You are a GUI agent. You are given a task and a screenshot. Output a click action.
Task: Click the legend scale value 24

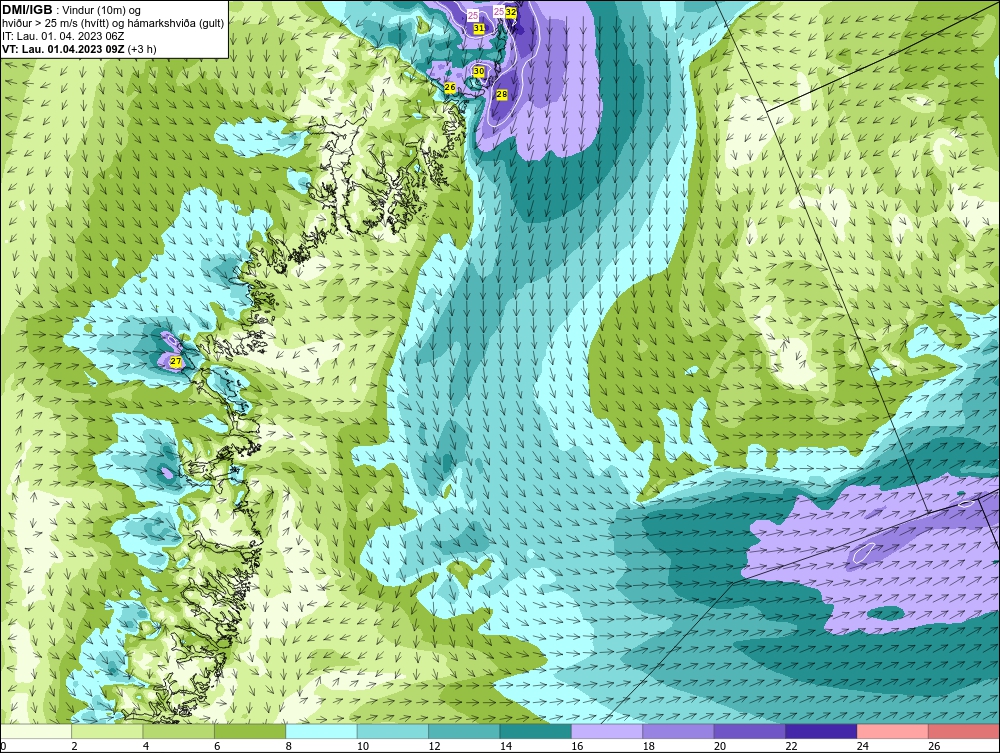[863, 746]
